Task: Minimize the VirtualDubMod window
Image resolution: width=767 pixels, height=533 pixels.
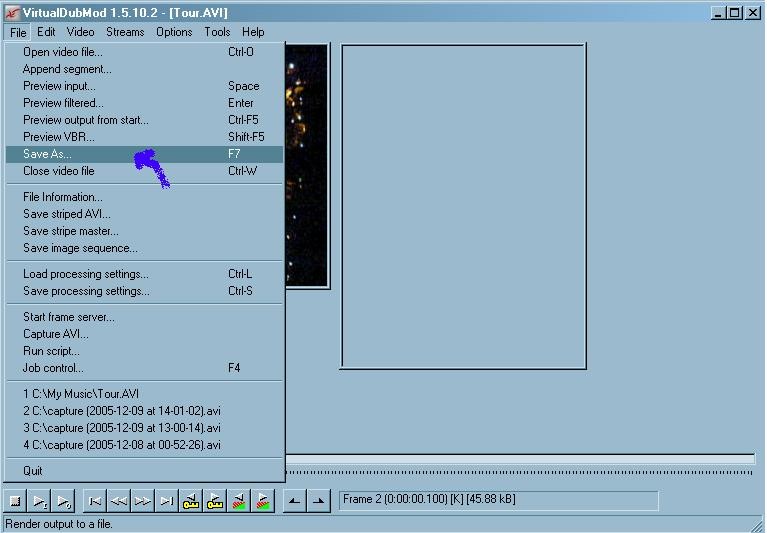Action: [718, 13]
